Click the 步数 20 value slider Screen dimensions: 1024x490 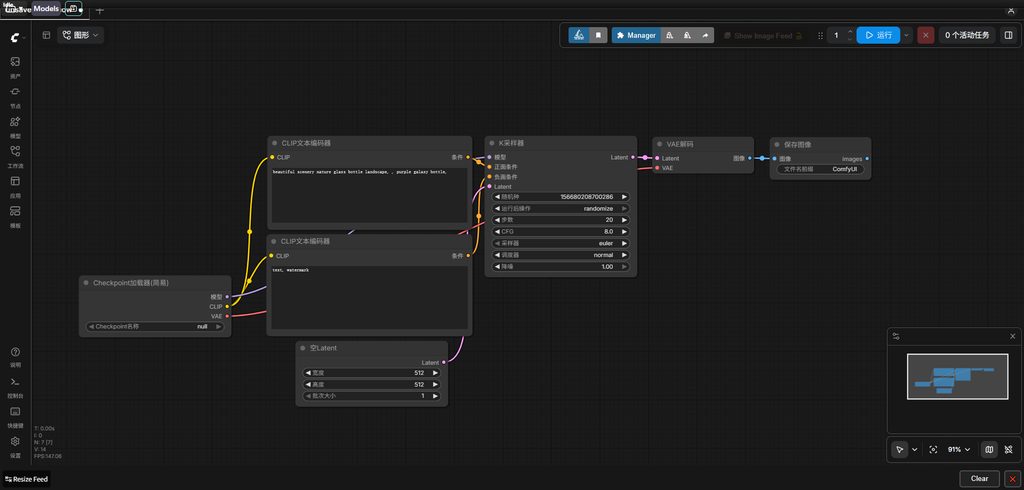click(x=561, y=220)
